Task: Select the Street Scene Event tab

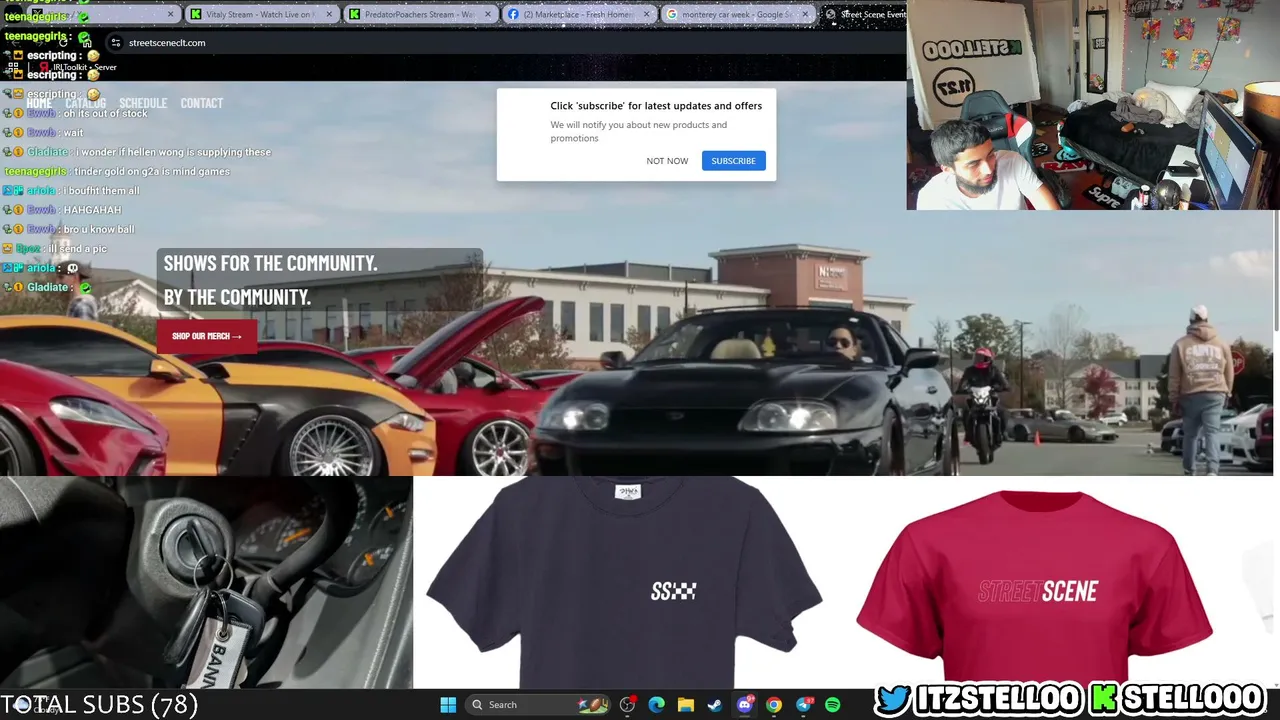Action: (865, 14)
